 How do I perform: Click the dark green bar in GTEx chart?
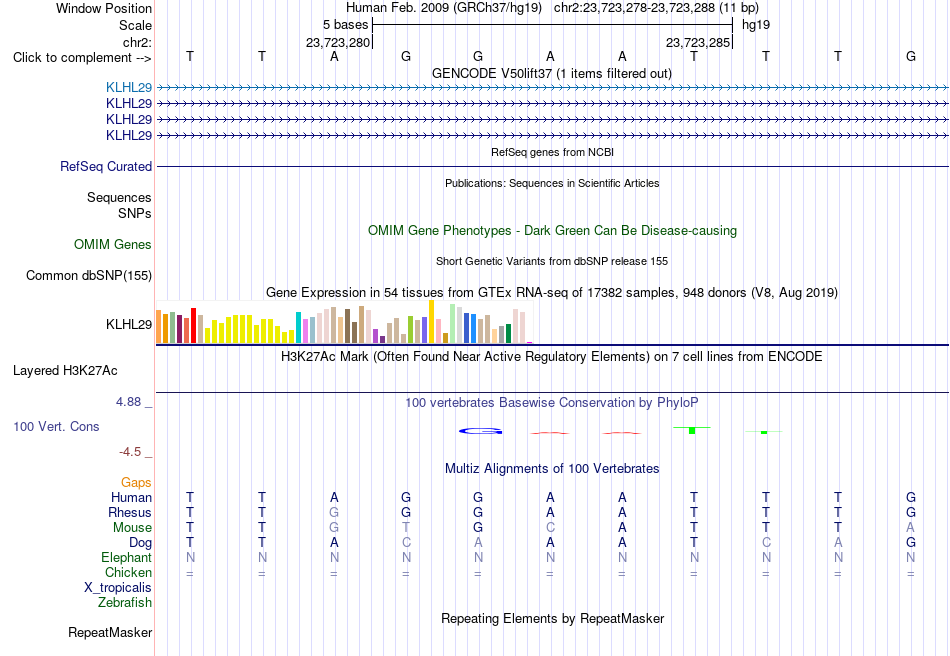click(x=508, y=334)
